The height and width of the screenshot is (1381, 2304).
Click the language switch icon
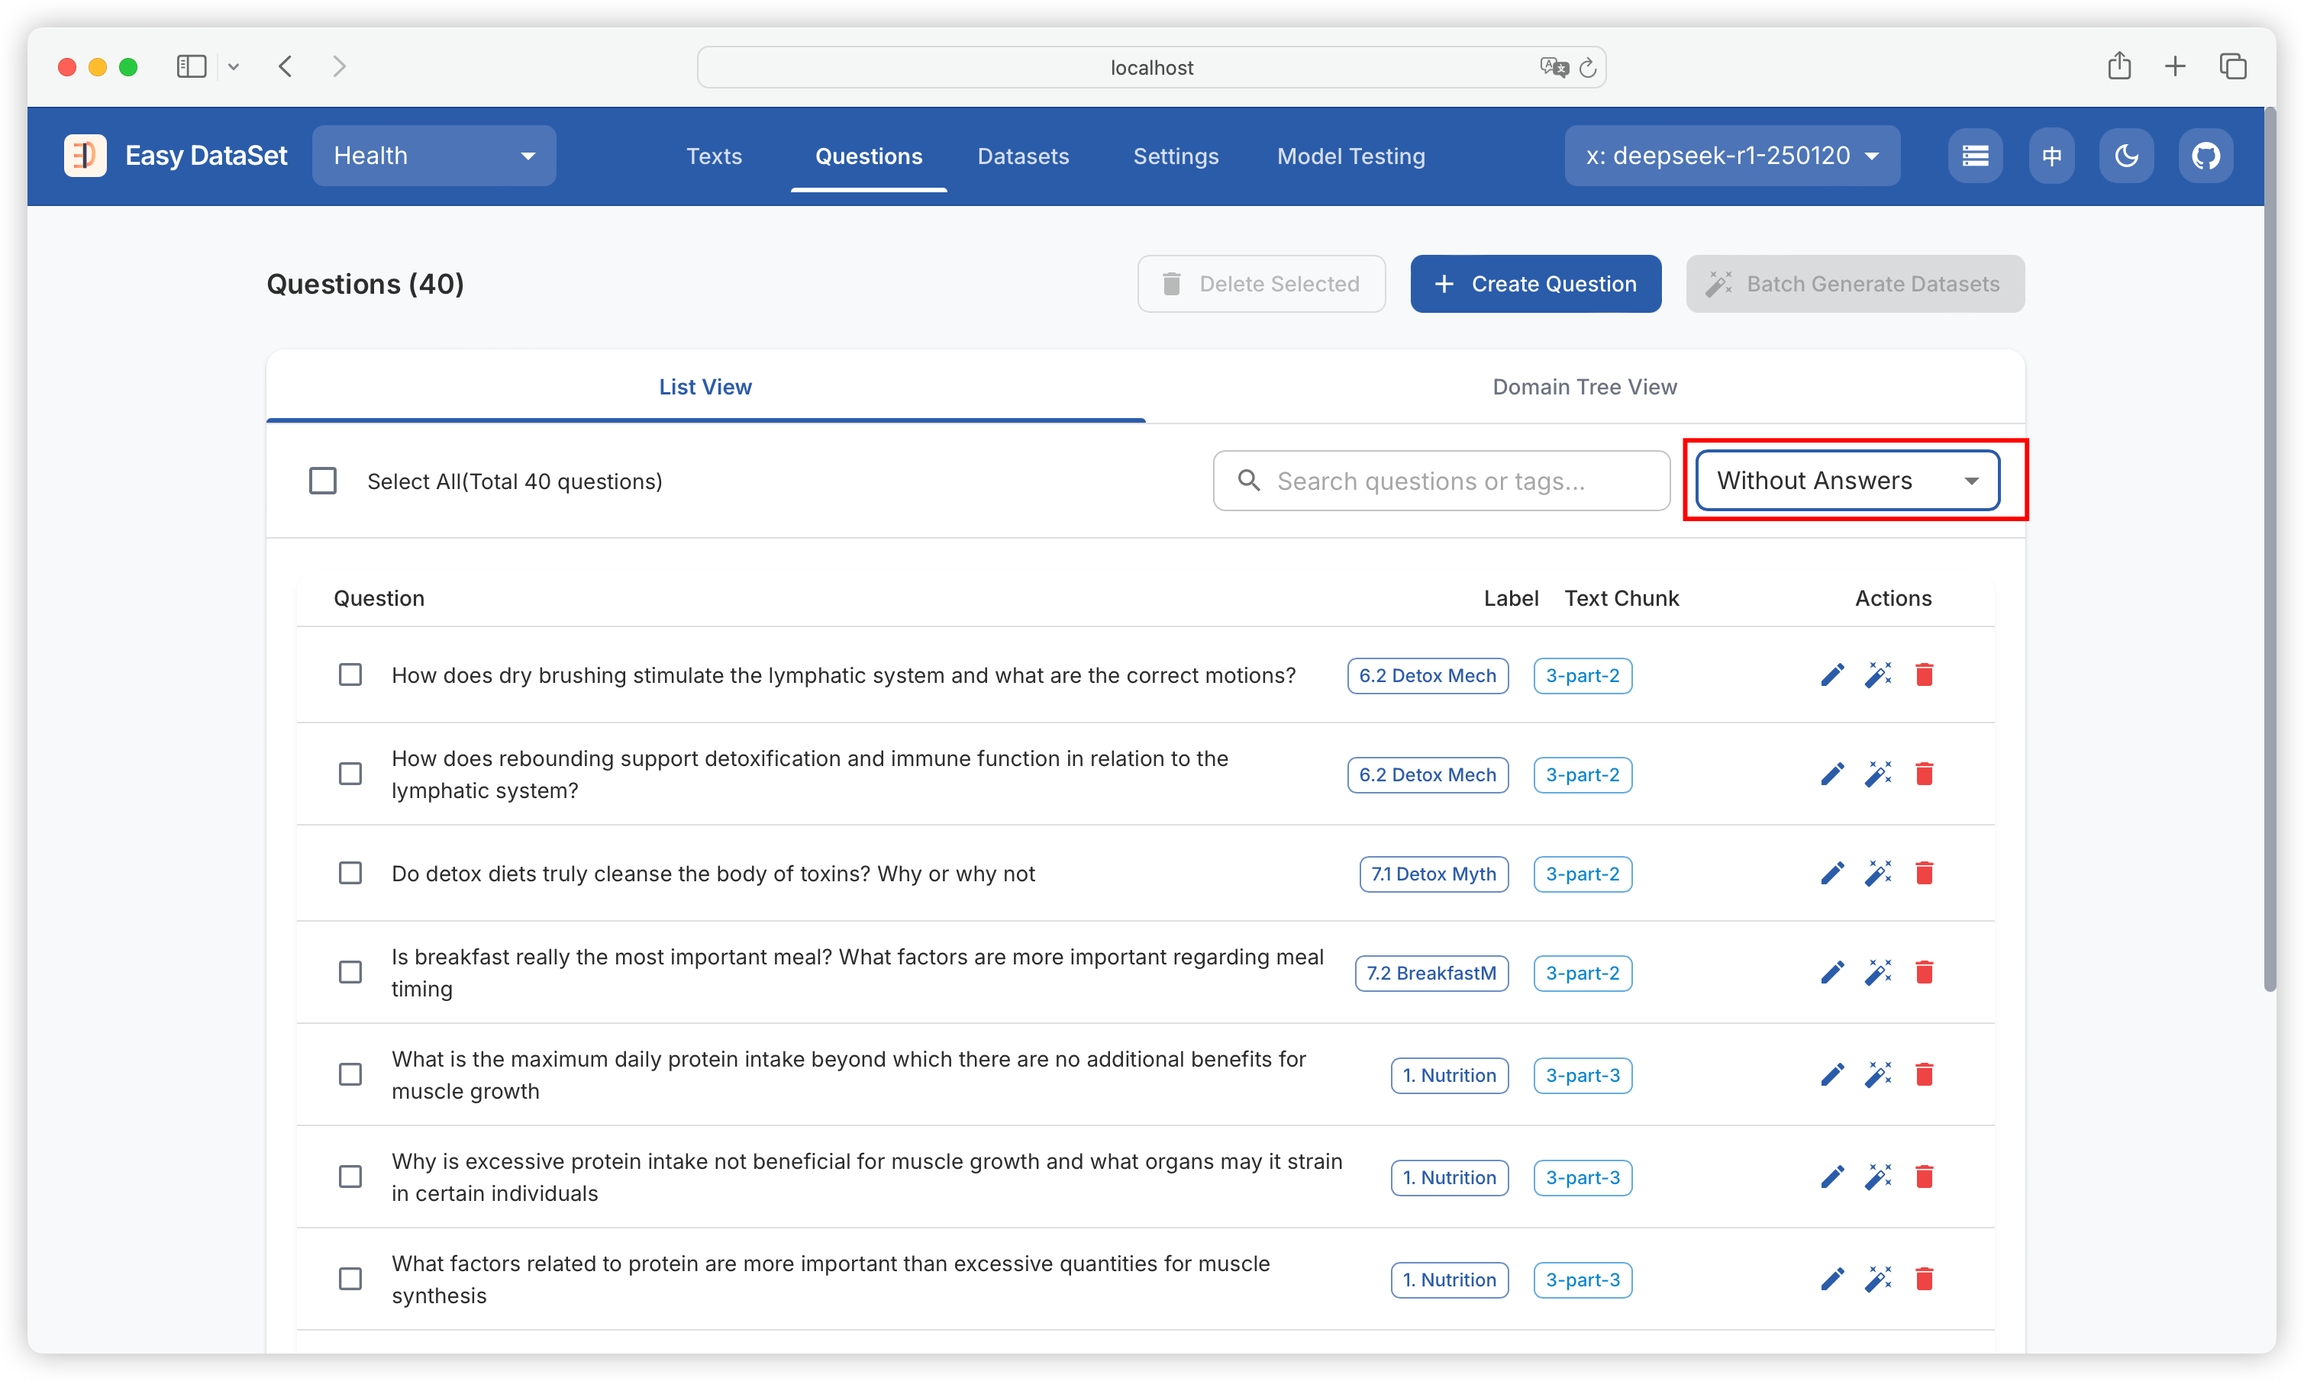tap(2051, 156)
